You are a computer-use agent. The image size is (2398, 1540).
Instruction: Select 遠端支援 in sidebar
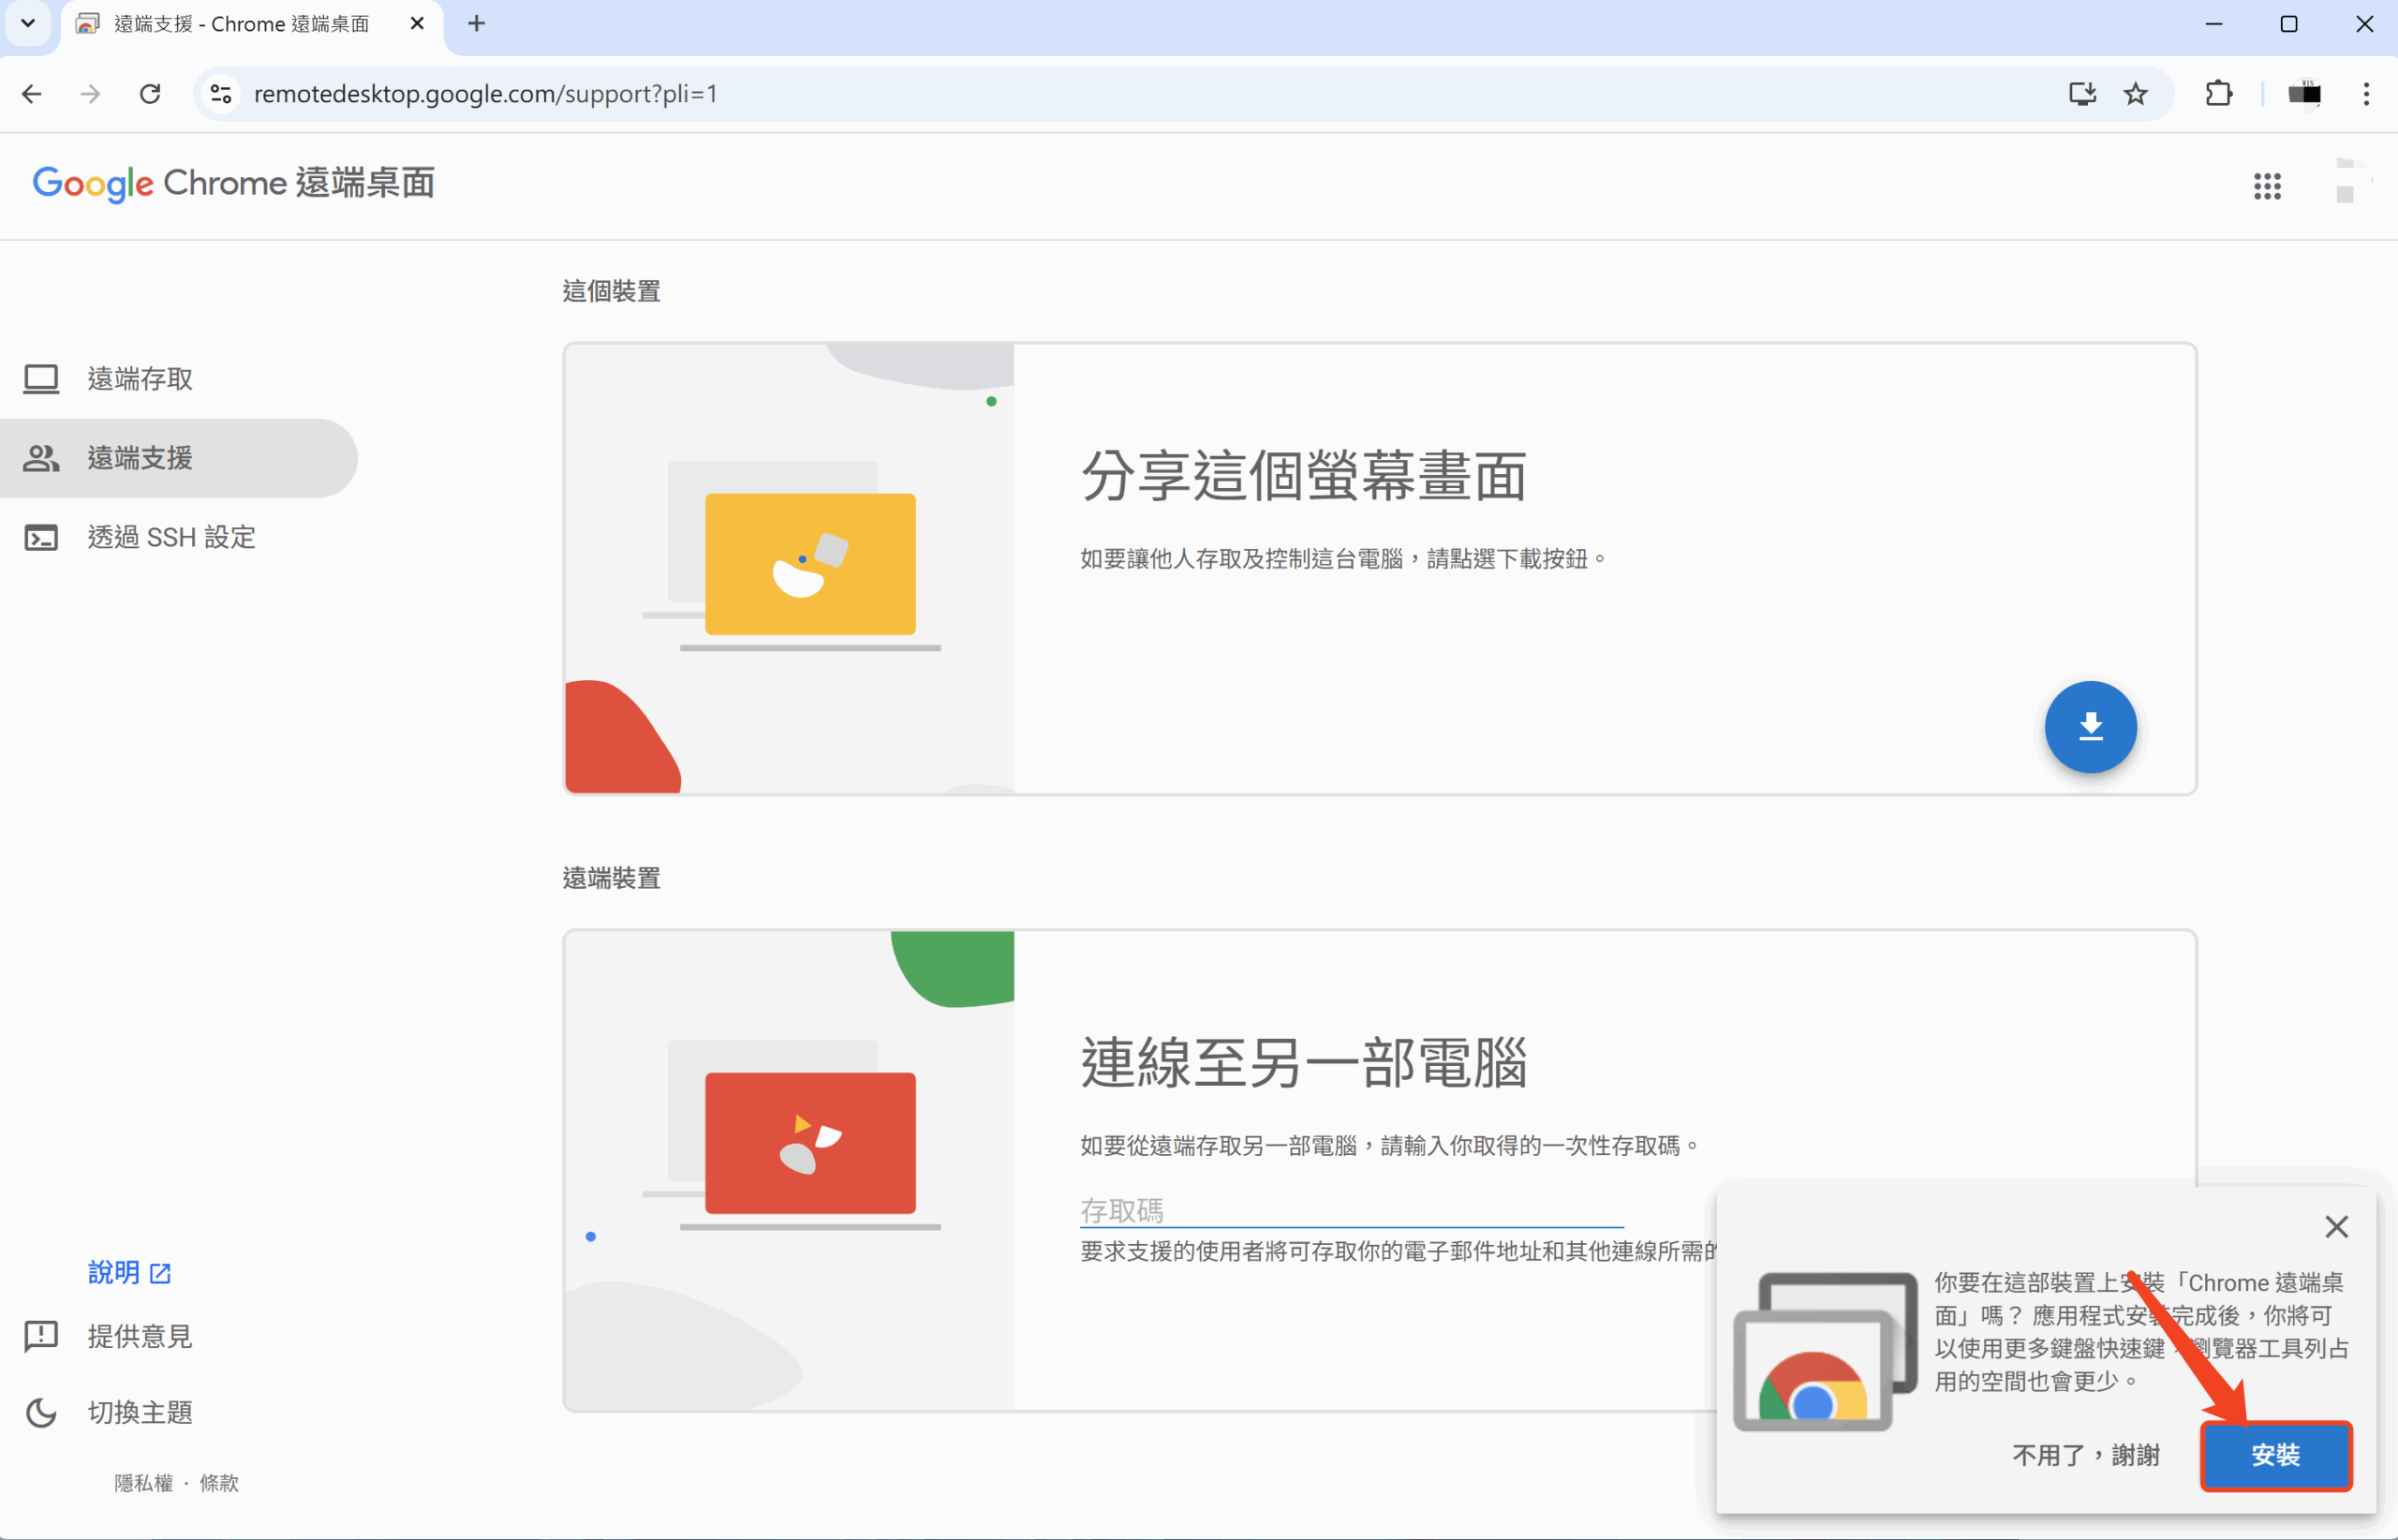[178, 458]
